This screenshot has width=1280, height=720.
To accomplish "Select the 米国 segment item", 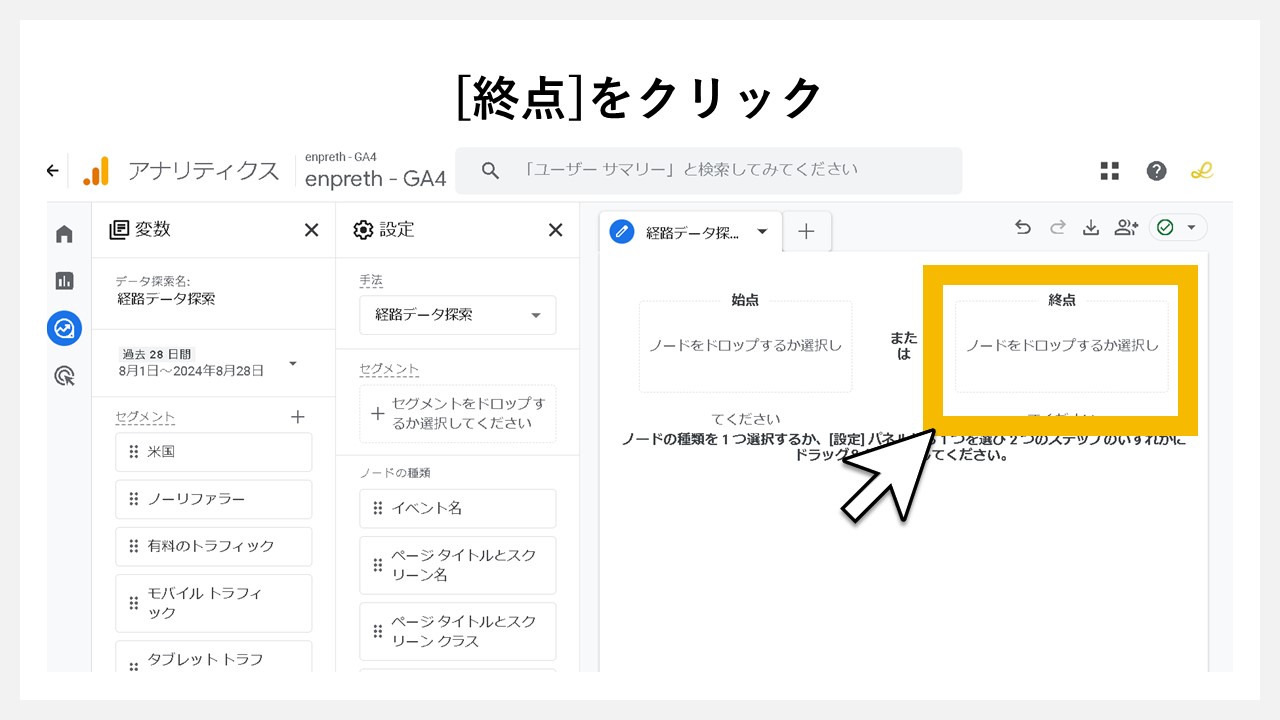I will 213,452.
